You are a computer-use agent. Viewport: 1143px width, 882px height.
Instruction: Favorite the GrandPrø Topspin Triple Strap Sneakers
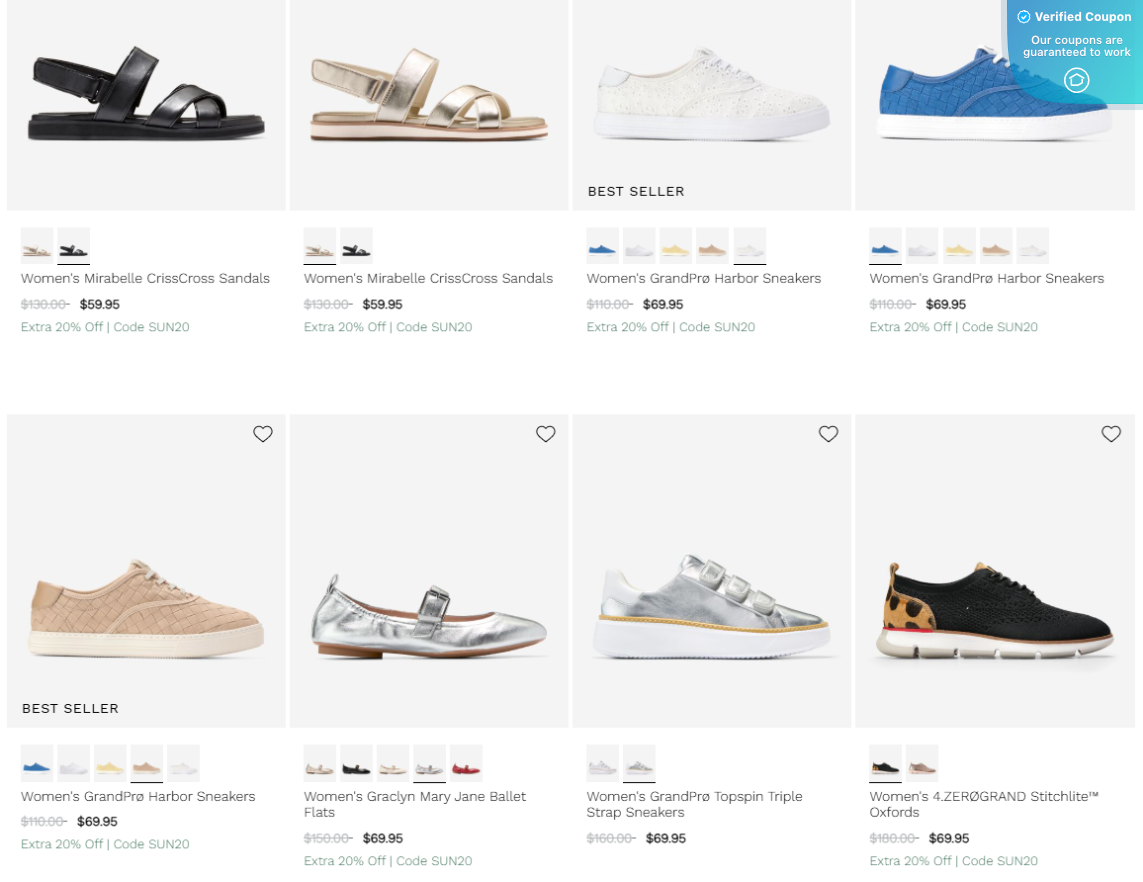[828, 434]
